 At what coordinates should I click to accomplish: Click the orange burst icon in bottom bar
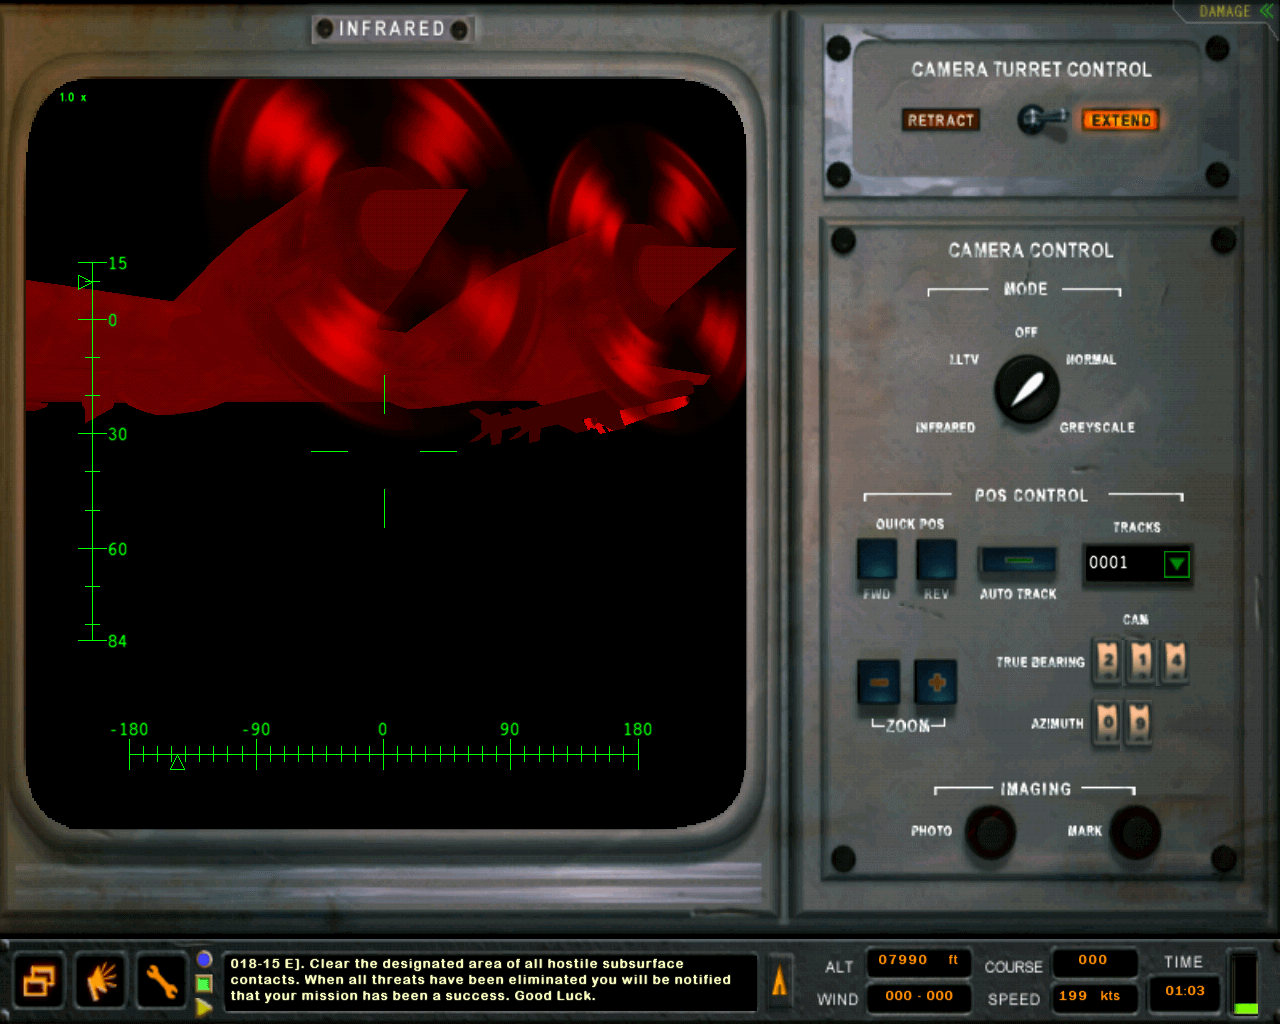[x=101, y=981]
